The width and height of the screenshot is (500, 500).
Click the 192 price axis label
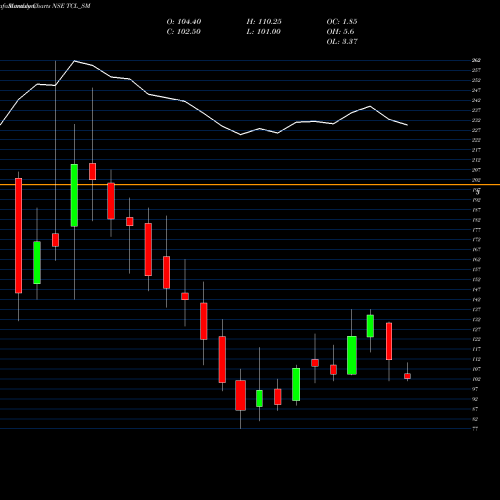click(476, 200)
